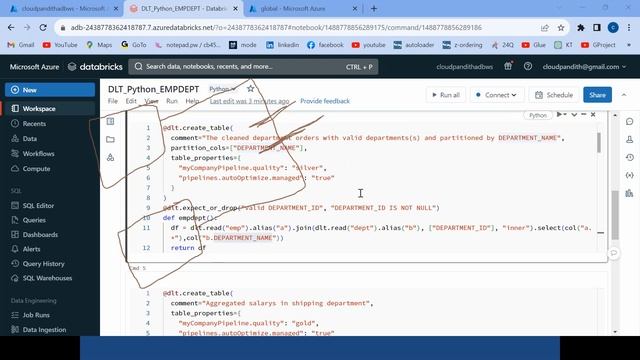Open the Python language dropdown in the notebook title
The height and width of the screenshot is (360, 640).
pyautogui.click(x=222, y=89)
